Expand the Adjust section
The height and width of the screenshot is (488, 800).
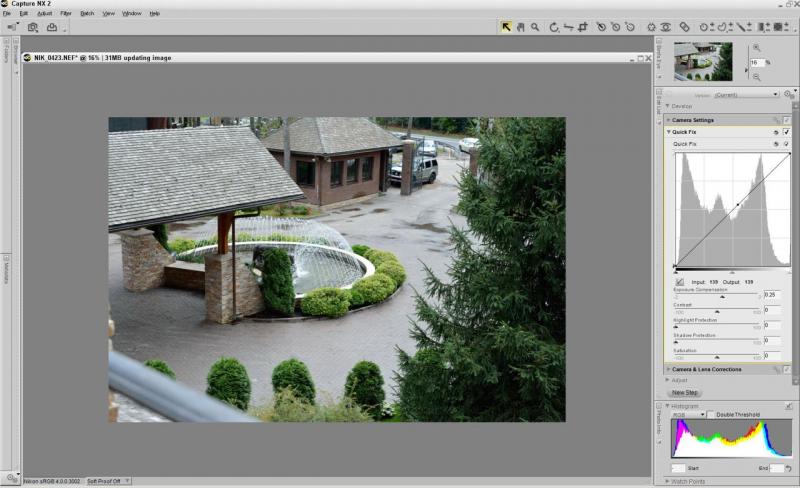(667, 380)
